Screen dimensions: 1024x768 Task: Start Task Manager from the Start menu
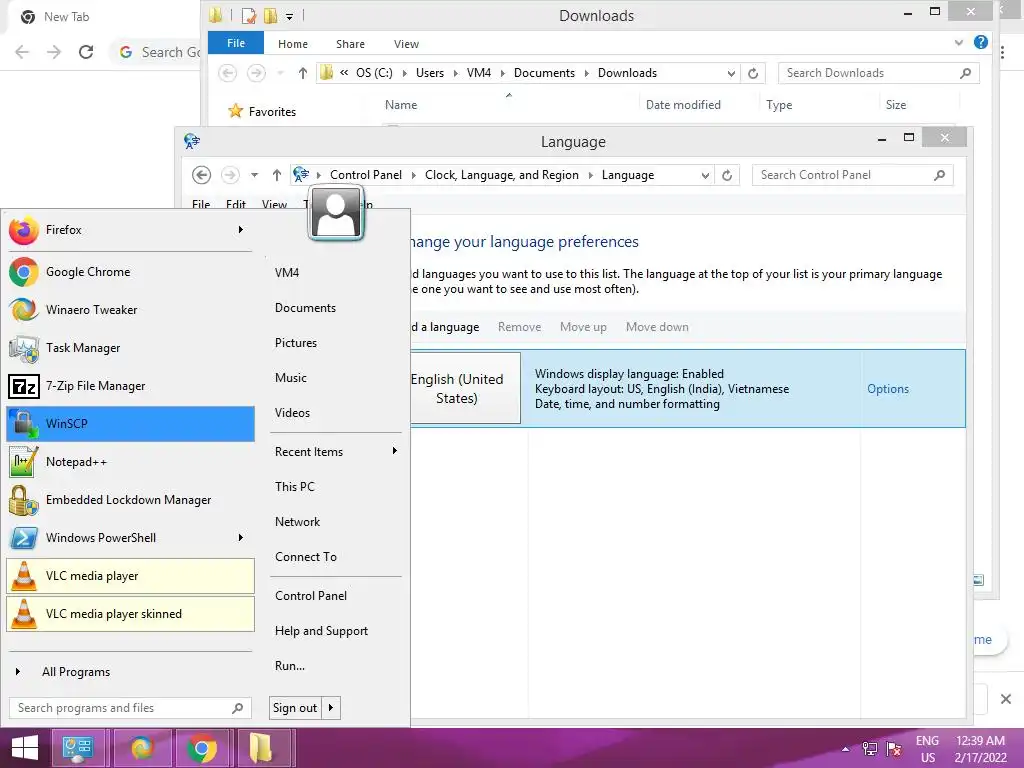[x=130, y=347]
